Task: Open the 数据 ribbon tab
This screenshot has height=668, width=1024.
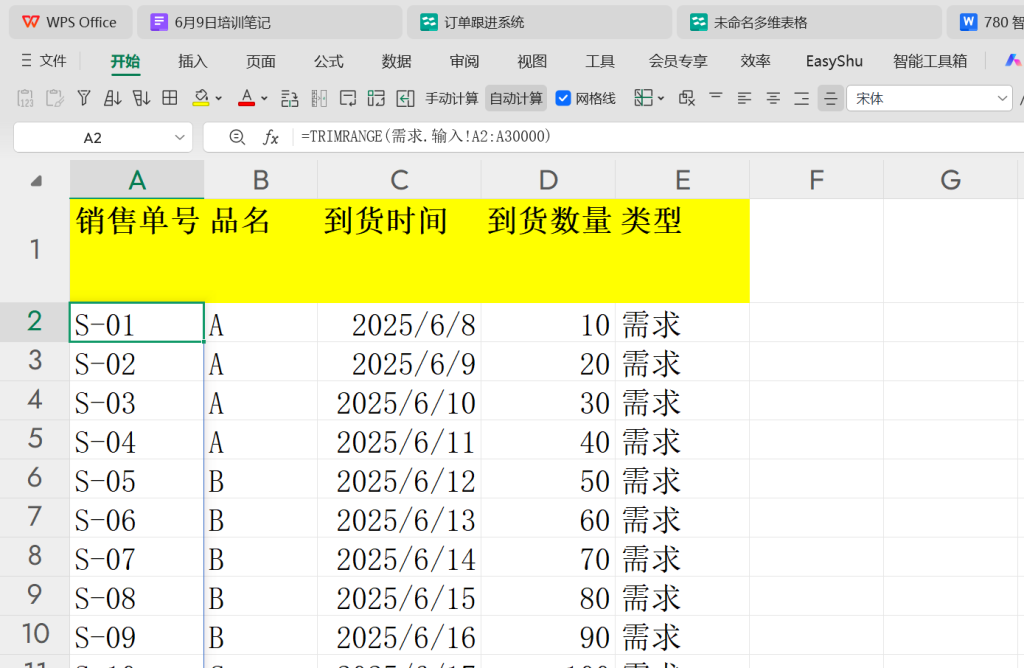Action: [396, 61]
